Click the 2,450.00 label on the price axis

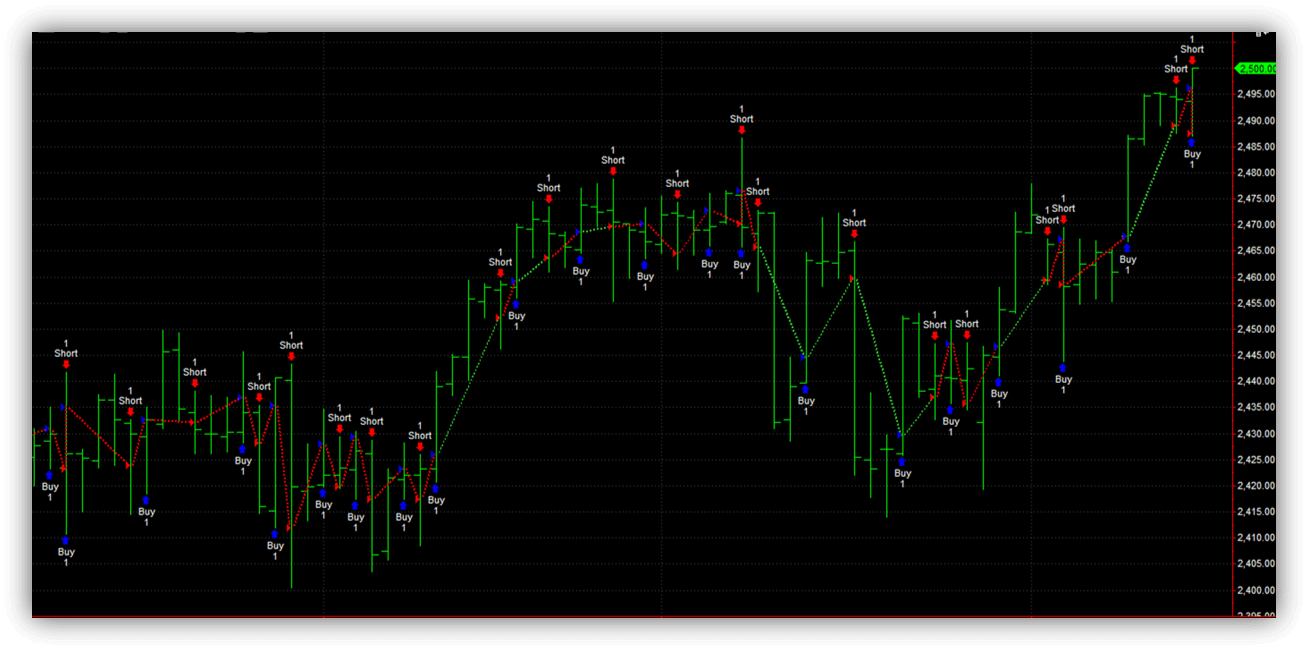[x=1257, y=329]
